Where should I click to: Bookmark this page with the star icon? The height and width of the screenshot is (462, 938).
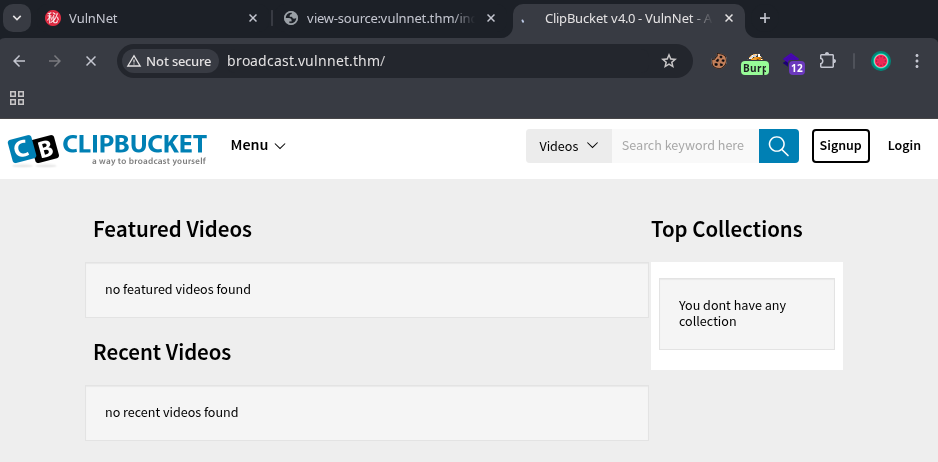click(x=669, y=61)
